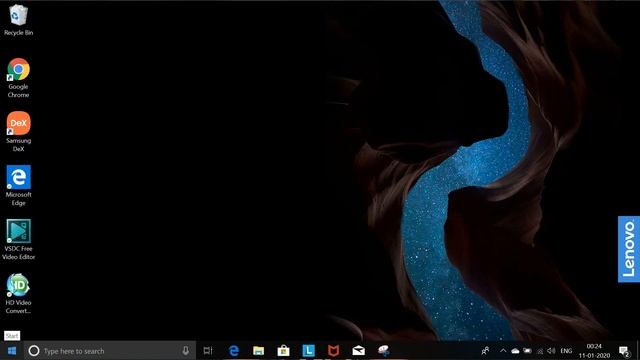
Task: Open the Wi-Fi network tray icon
Action: pyautogui.click(x=540, y=351)
